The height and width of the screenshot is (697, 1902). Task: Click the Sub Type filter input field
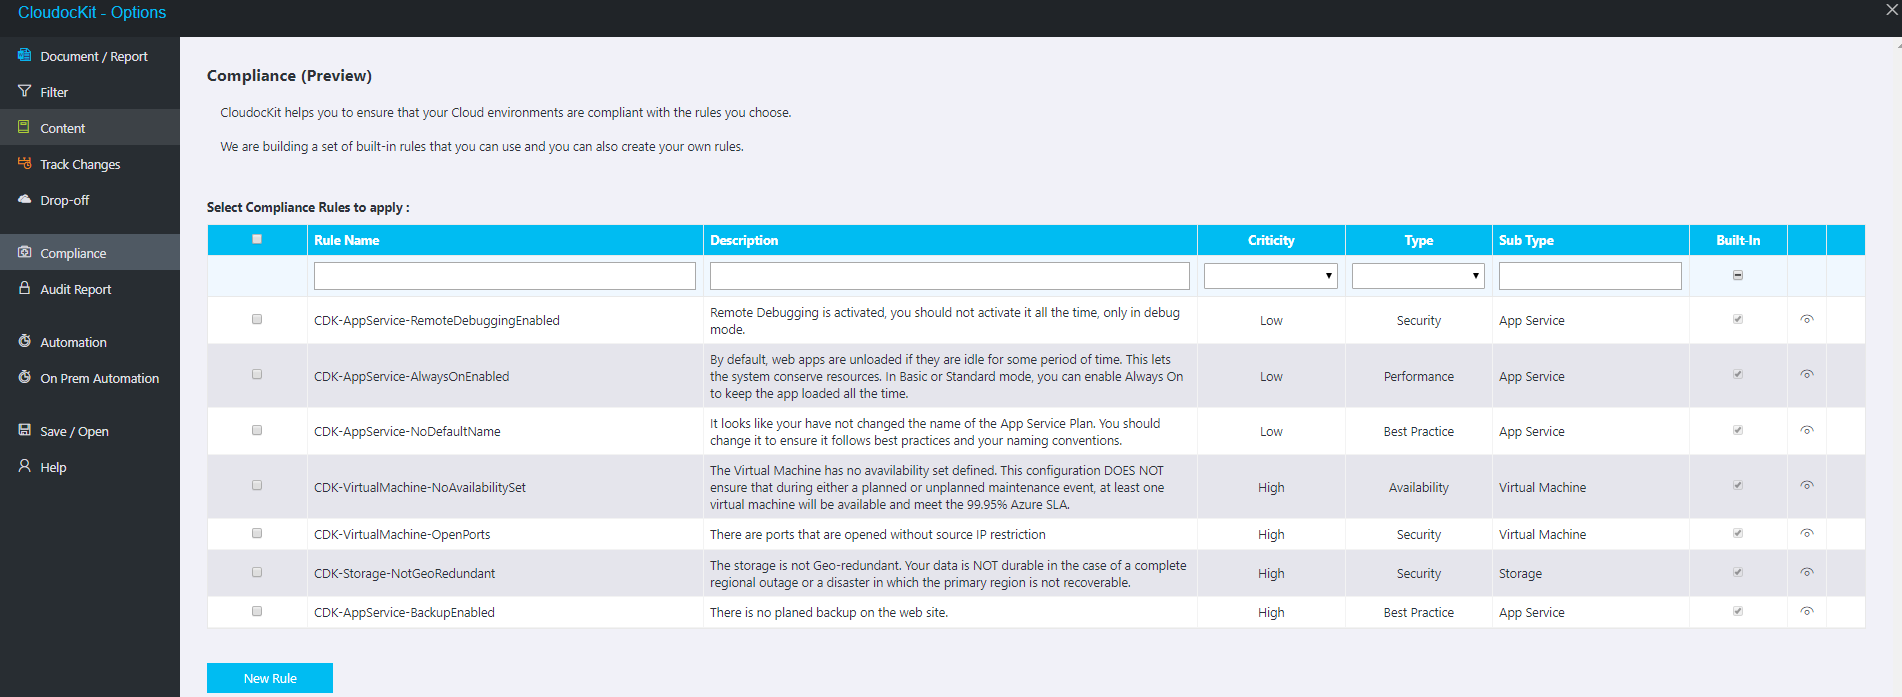(x=1590, y=276)
